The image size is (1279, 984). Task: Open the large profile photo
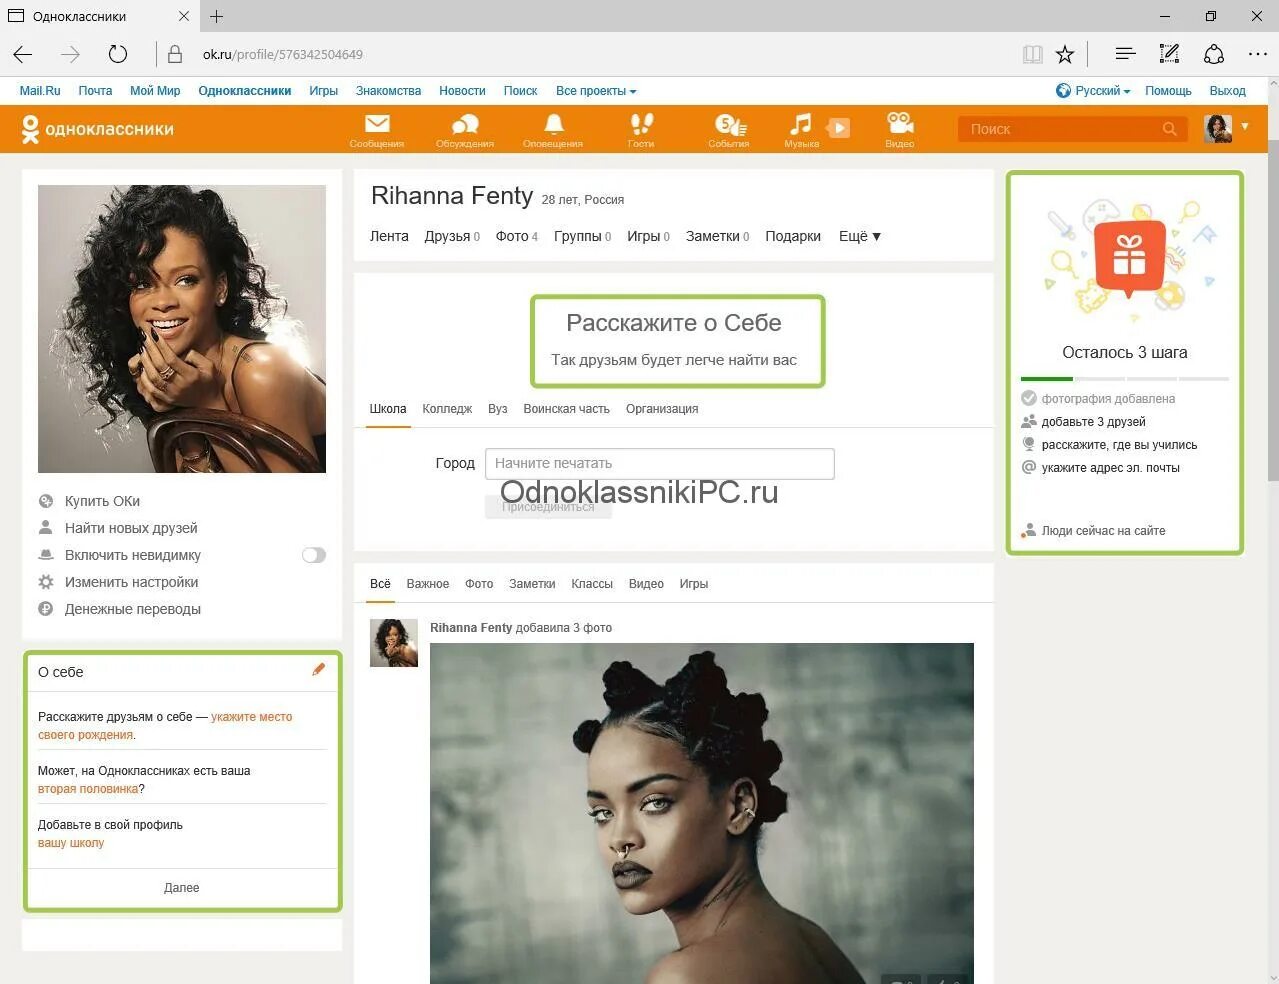click(x=182, y=329)
